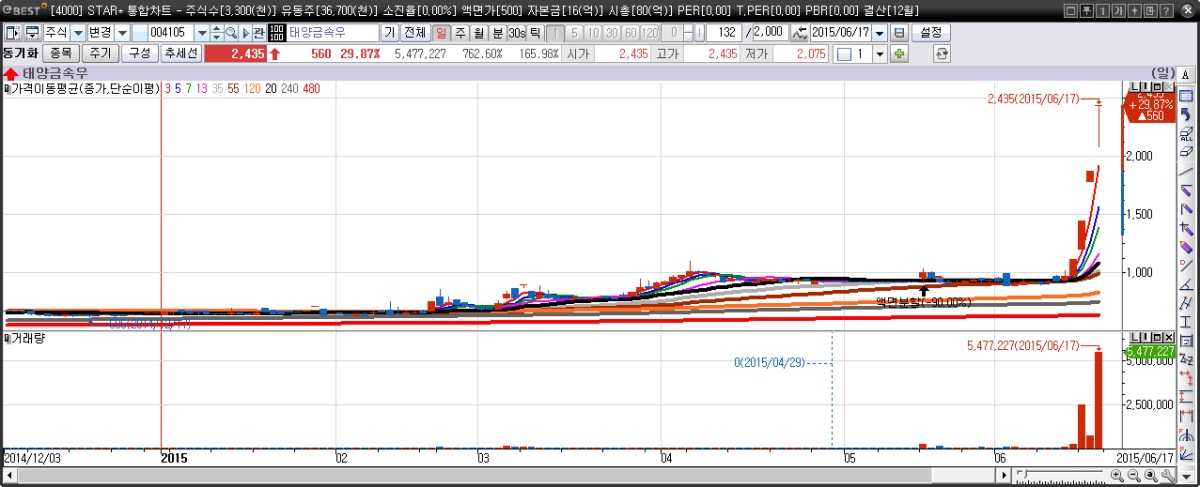Select the diagonal trend line drawing tool
The height and width of the screenshot is (487, 1200).
[x=1186, y=171]
